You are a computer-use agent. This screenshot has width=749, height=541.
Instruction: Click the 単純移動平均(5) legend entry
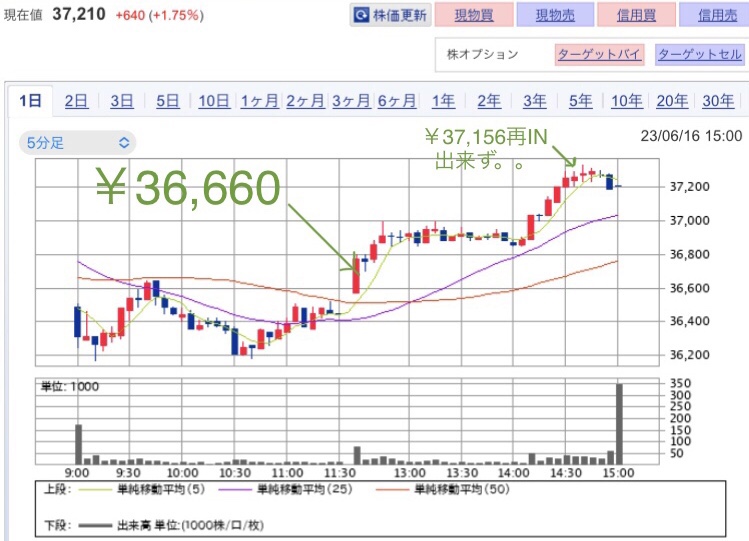[x=141, y=489]
